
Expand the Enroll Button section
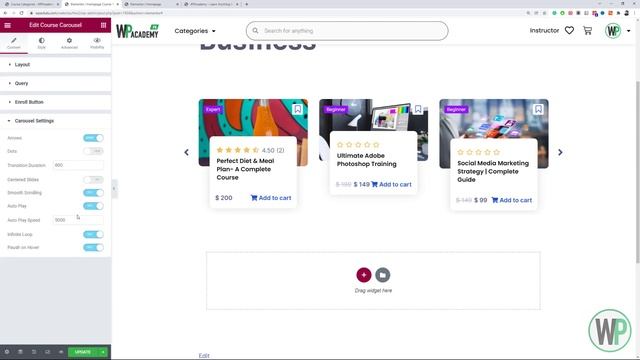pos(56,102)
